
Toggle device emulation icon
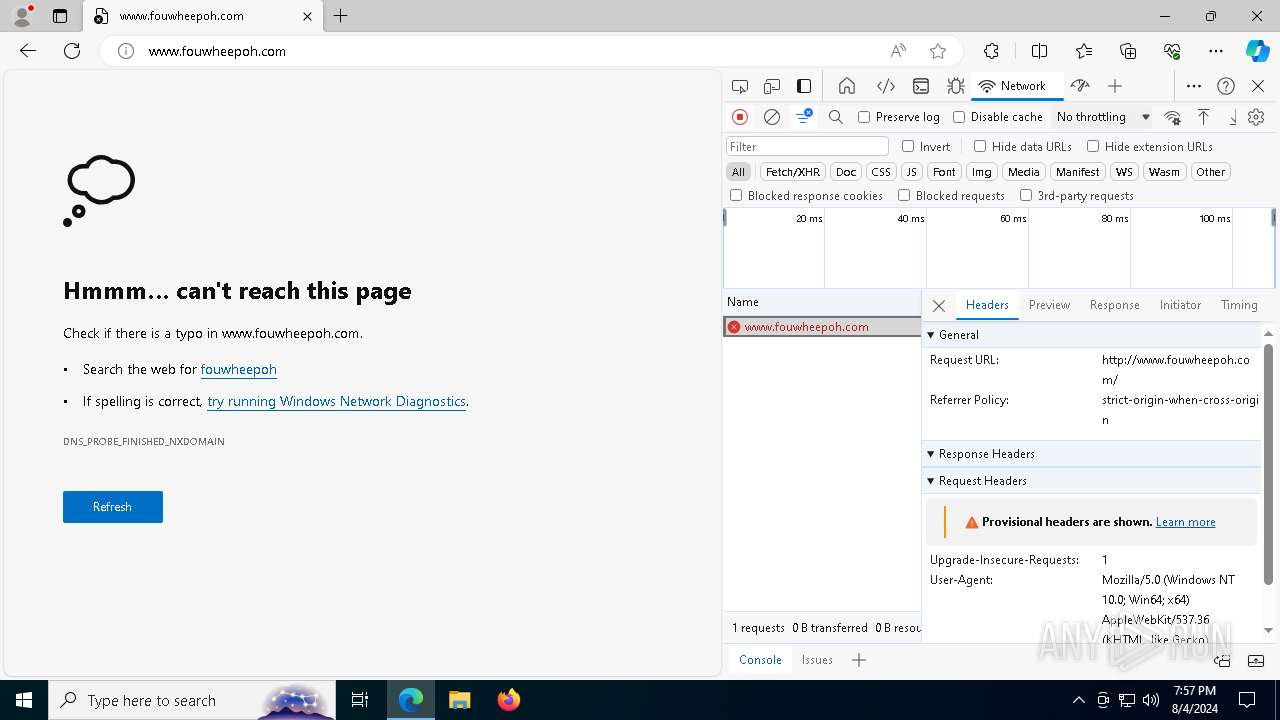pyautogui.click(x=772, y=86)
